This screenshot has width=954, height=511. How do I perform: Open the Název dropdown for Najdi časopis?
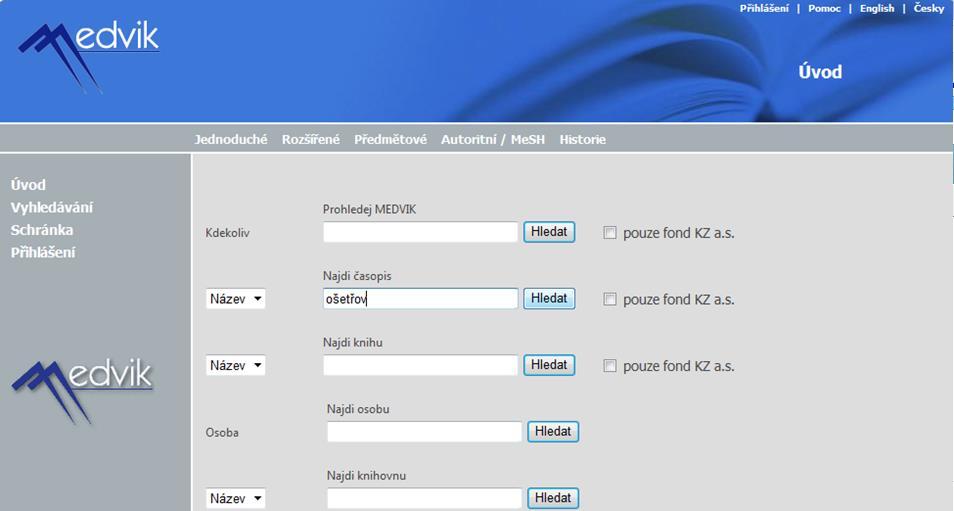click(x=235, y=299)
